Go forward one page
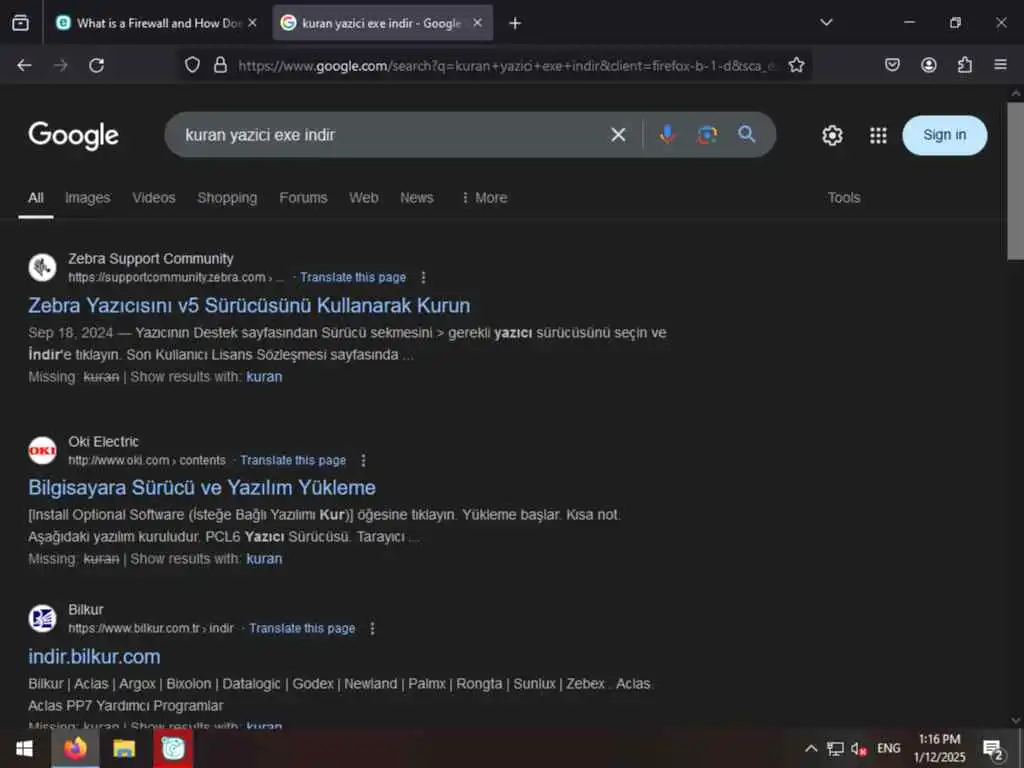This screenshot has width=1024, height=768. pyautogui.click(x=60, y=65)
